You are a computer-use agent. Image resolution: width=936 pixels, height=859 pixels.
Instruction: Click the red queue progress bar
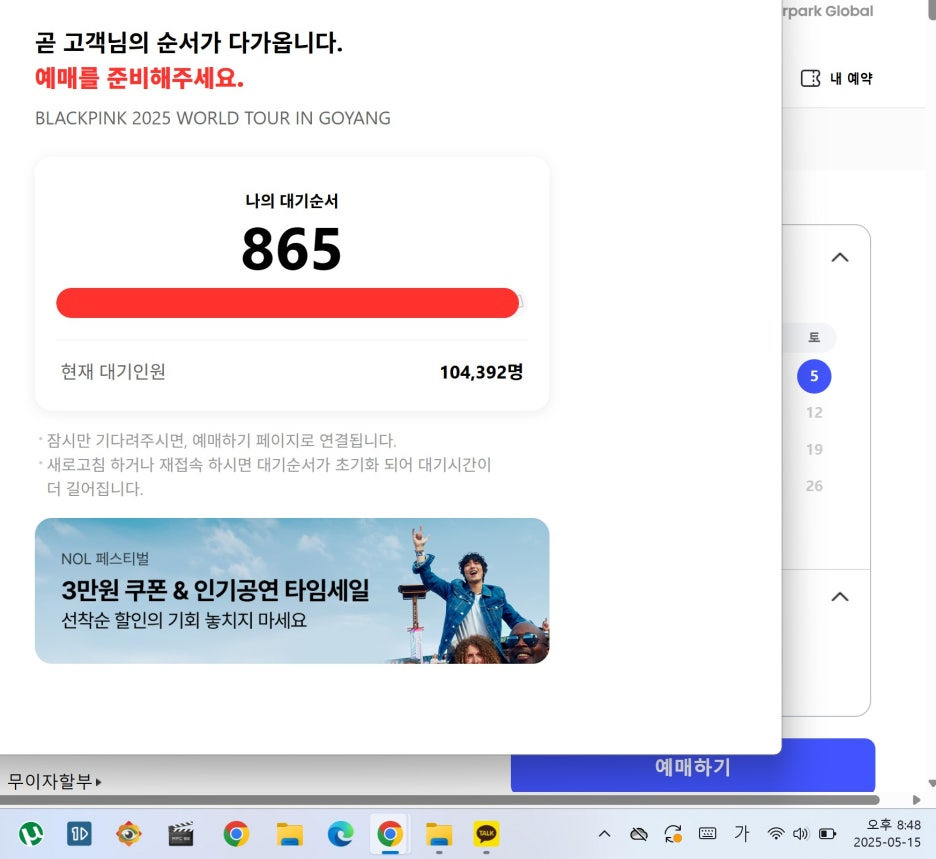[x=288, y=303]
